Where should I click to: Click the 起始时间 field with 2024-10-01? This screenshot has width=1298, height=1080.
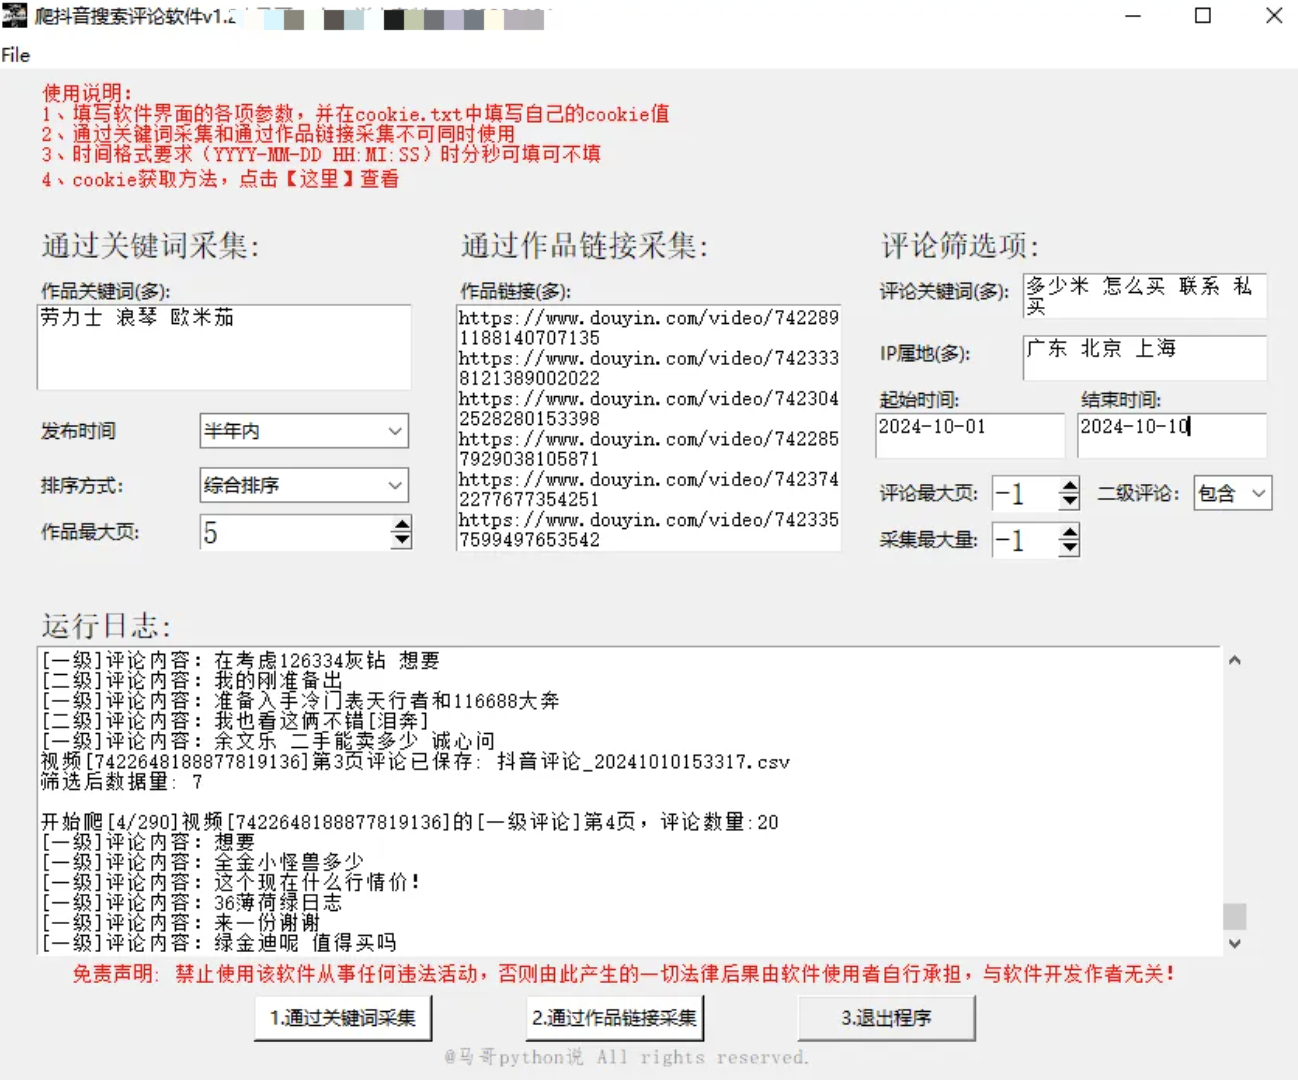pyautogui.click(x=969, y=436)
